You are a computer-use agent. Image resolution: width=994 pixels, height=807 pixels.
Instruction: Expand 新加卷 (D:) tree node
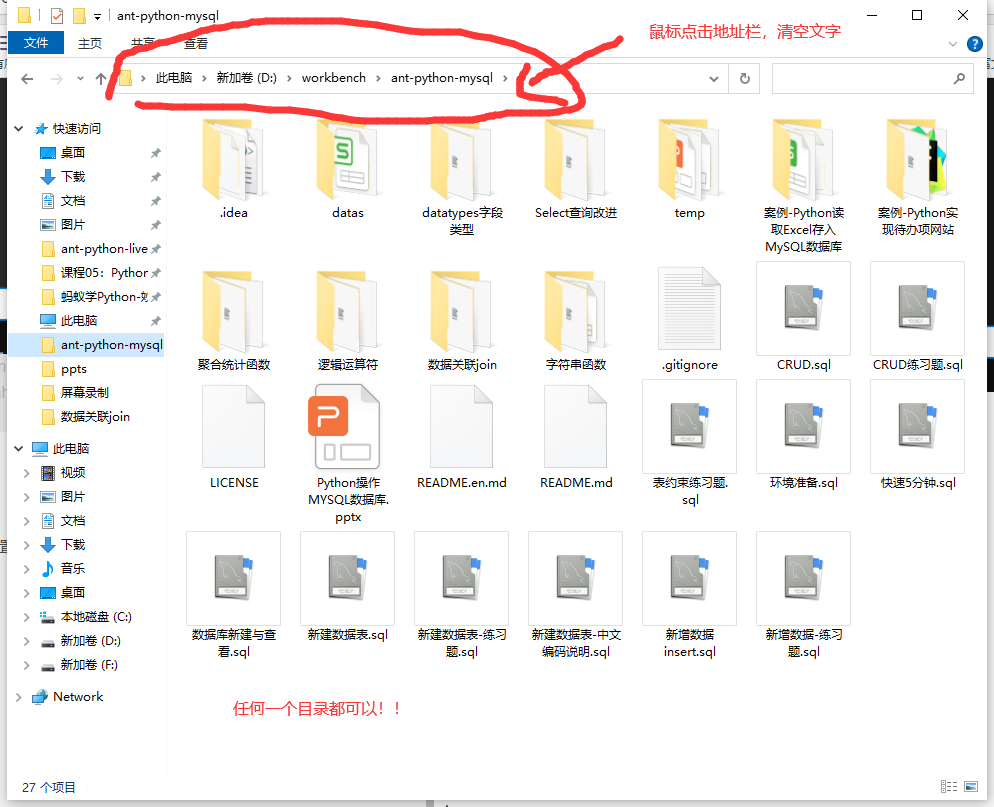27,641
